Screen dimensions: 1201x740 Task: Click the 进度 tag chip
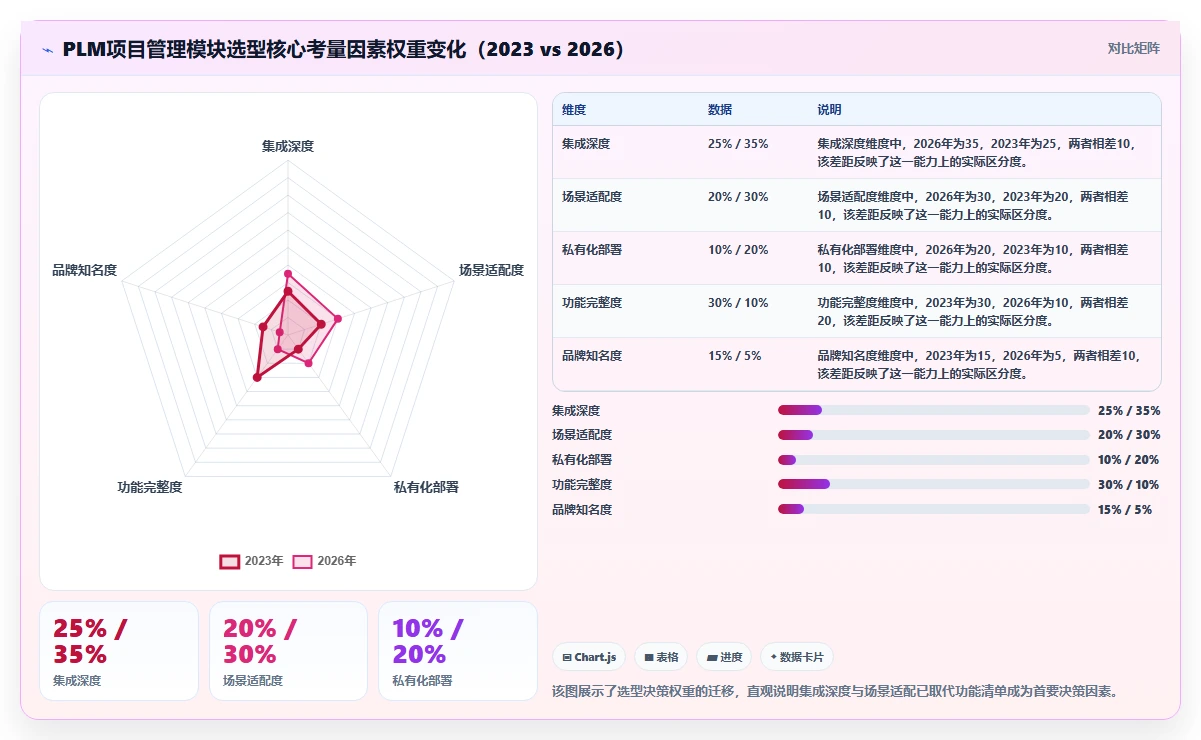[724, 657]
